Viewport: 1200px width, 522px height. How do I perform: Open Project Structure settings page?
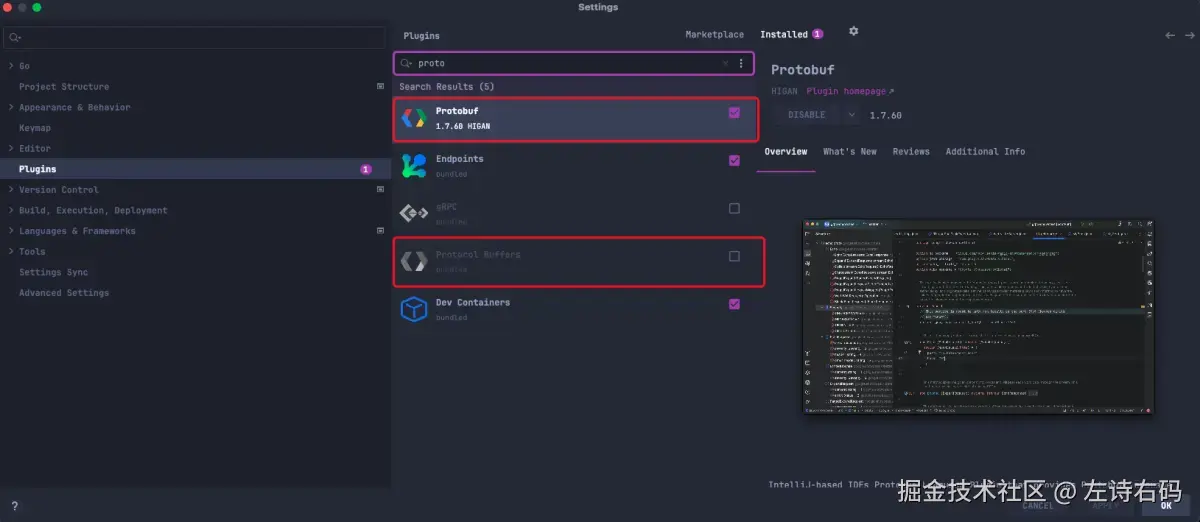(x=64, y=87)
